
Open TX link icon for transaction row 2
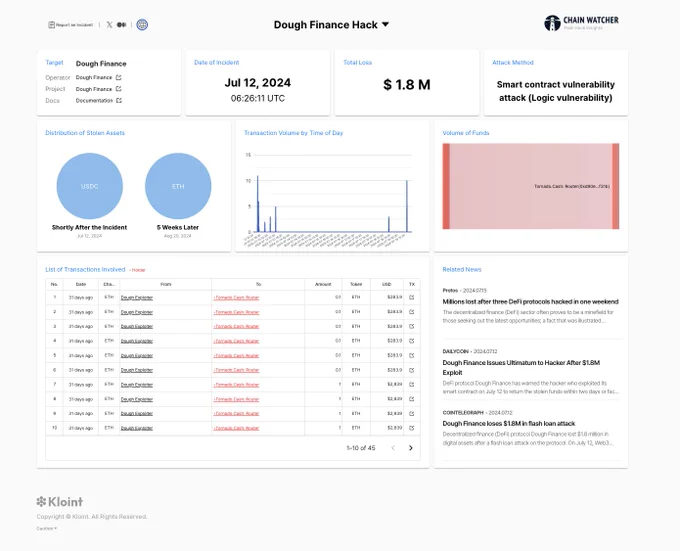tap(412, 312)
